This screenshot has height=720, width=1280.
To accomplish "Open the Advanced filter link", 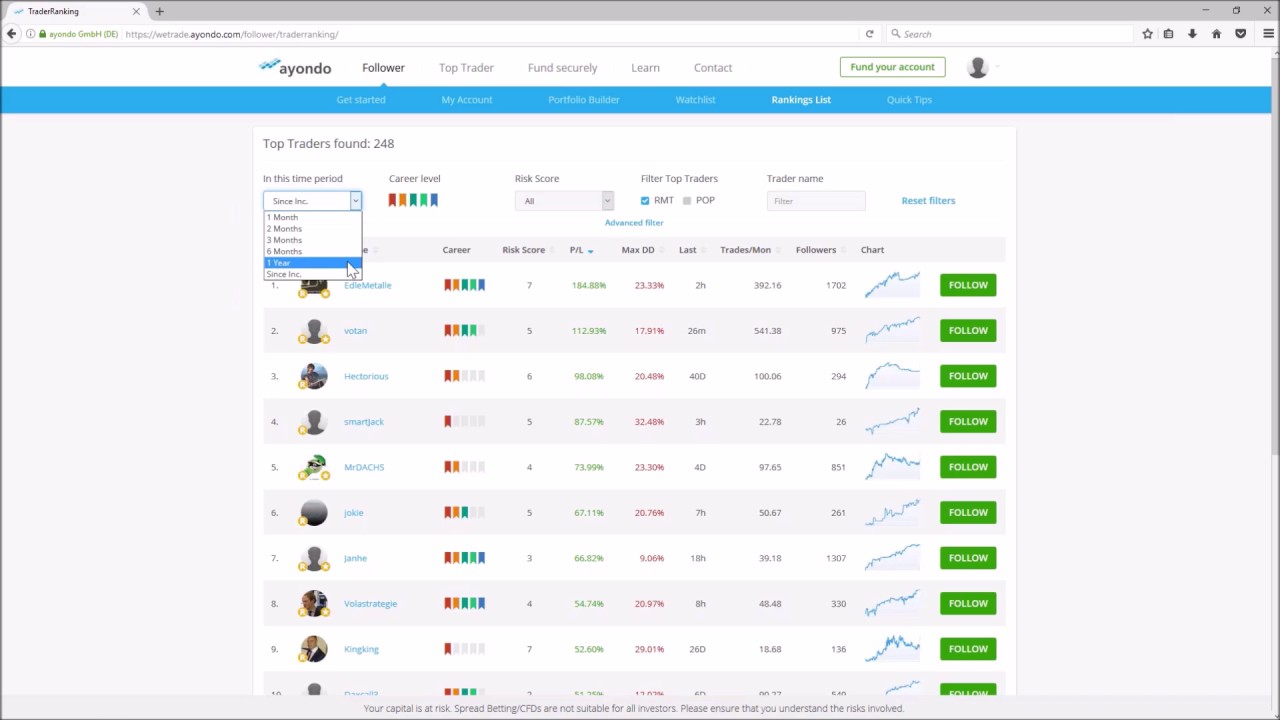I will click(634, 223).
